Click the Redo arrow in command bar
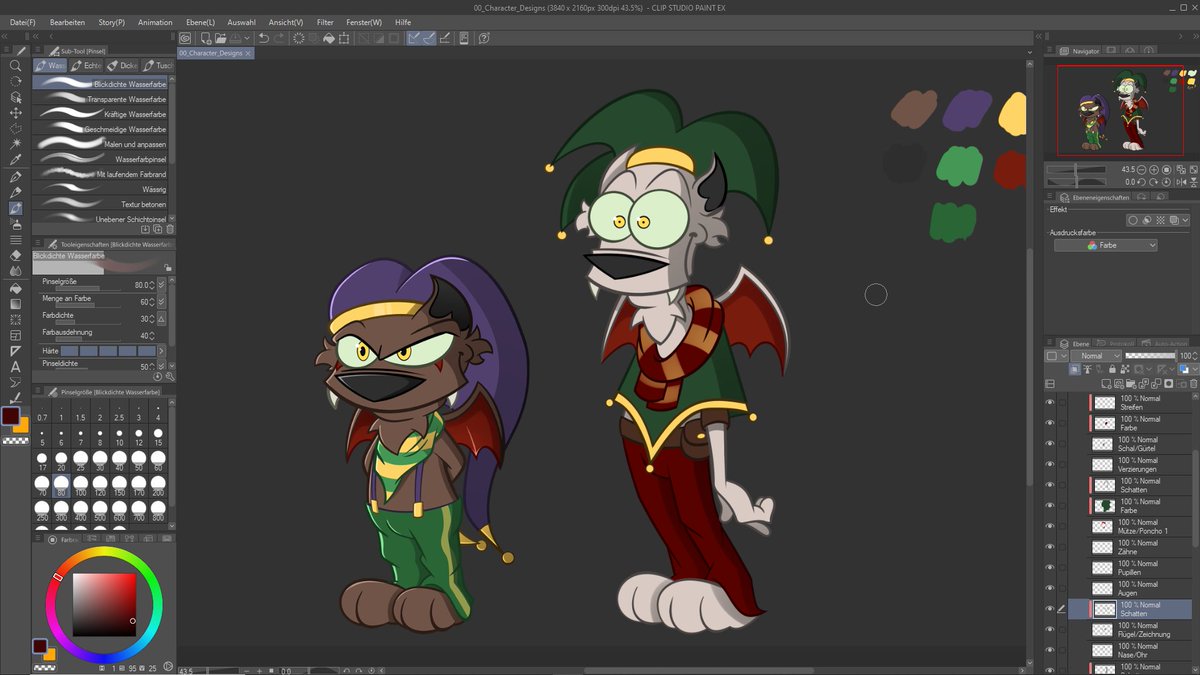1200x675 pixels. pyautogui.click(x=279, y=38)
